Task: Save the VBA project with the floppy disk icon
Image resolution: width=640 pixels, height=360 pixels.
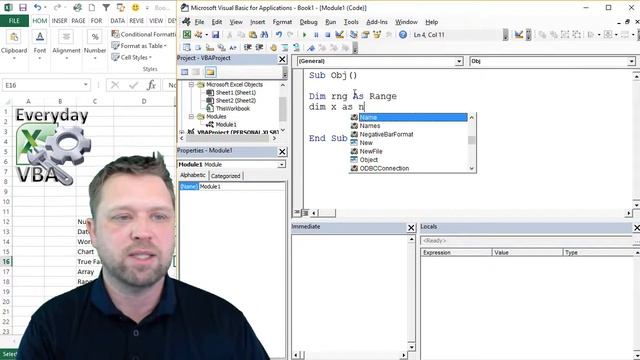Action: tap(216, 35)
